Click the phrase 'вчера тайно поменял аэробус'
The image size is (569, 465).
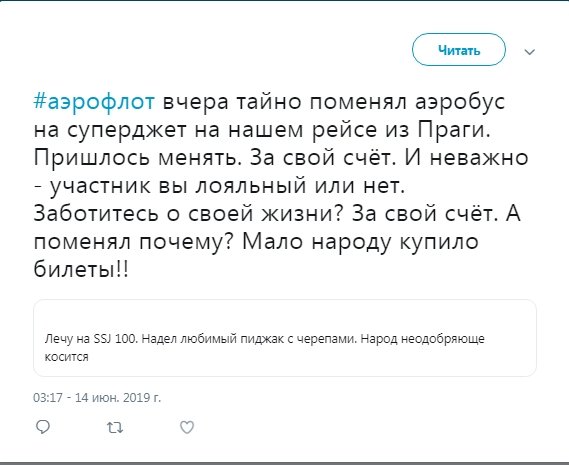[333, 102]
